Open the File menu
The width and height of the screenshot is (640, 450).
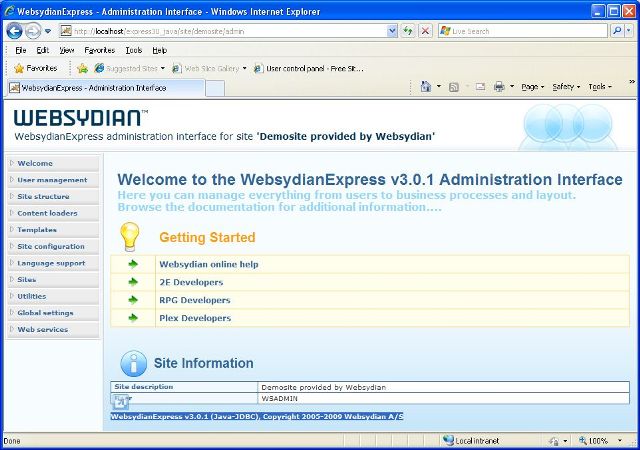click(21, 50)
